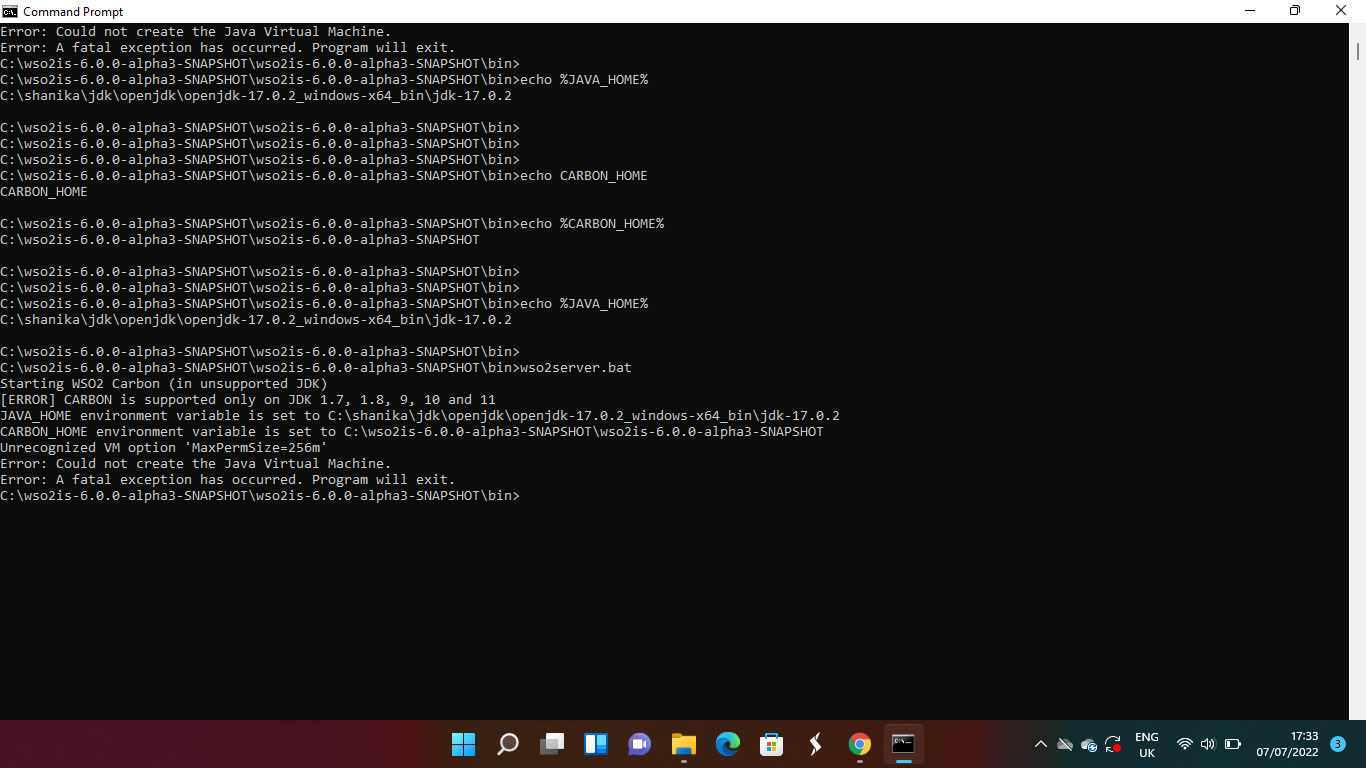Click the 'JAVA_HOME environment variable is set to' line
Viewport: 1366px width, 768px height.
click(x=420, y=416)
